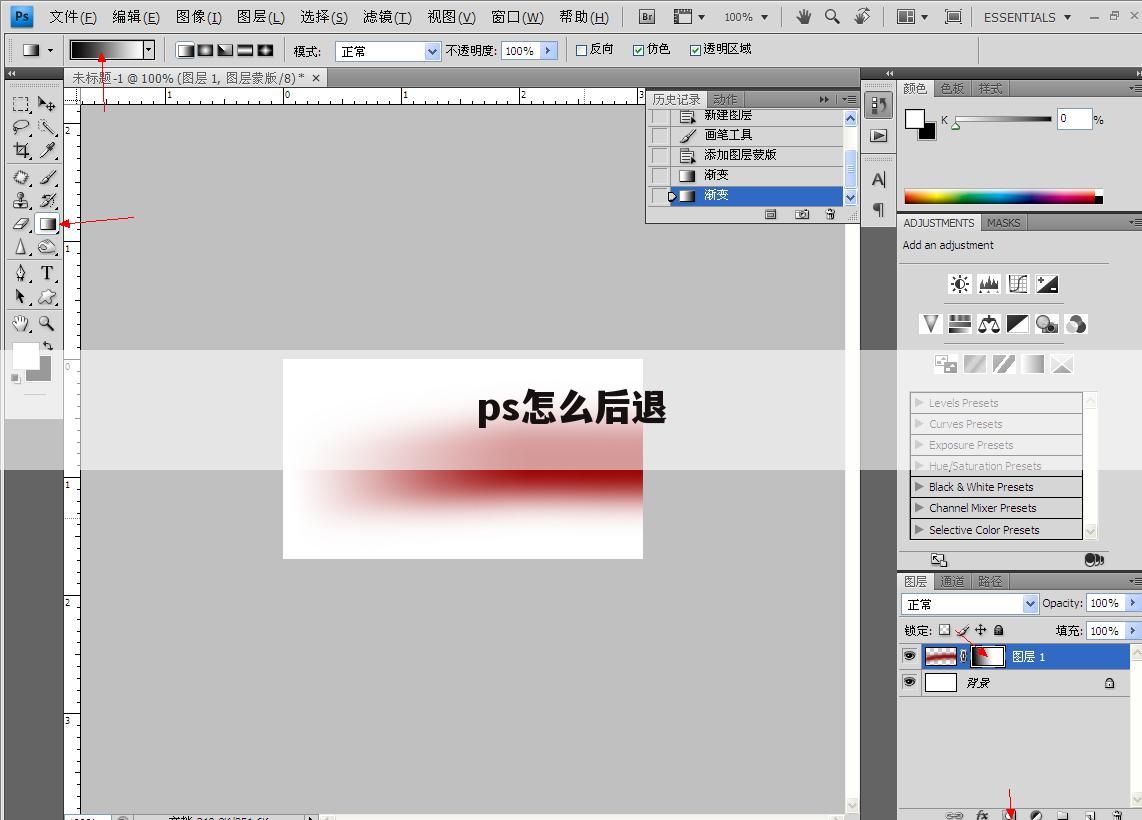1142x820 pixels.
Task: Select the 背景 layer row
Action: [1014, 682]
